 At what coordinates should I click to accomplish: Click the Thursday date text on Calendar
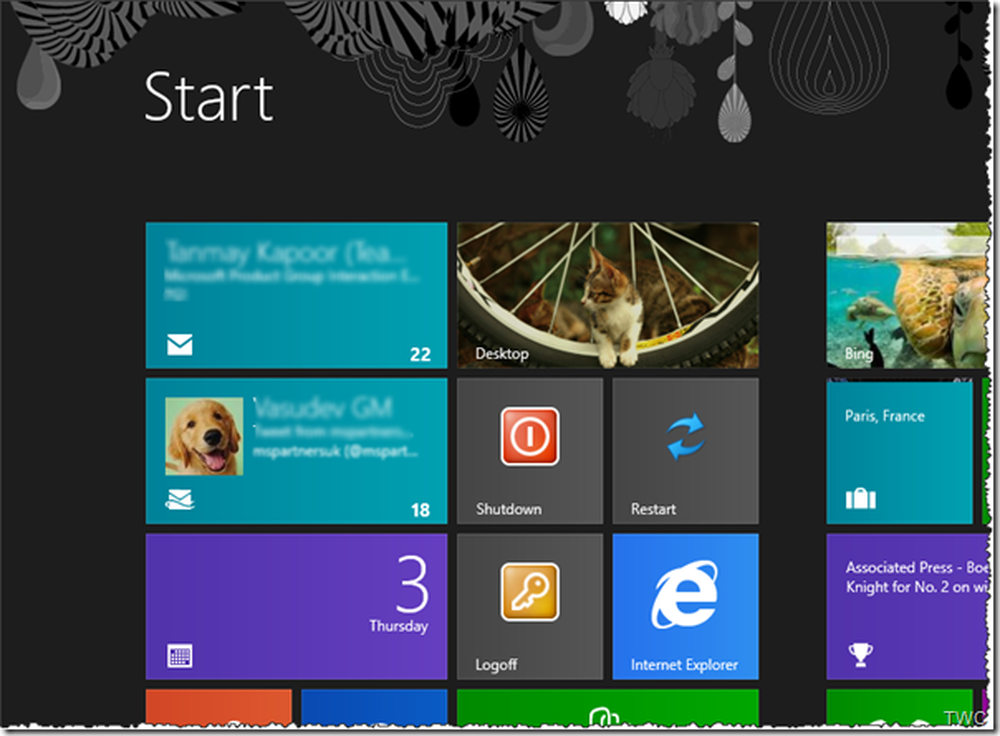(399, 626)
